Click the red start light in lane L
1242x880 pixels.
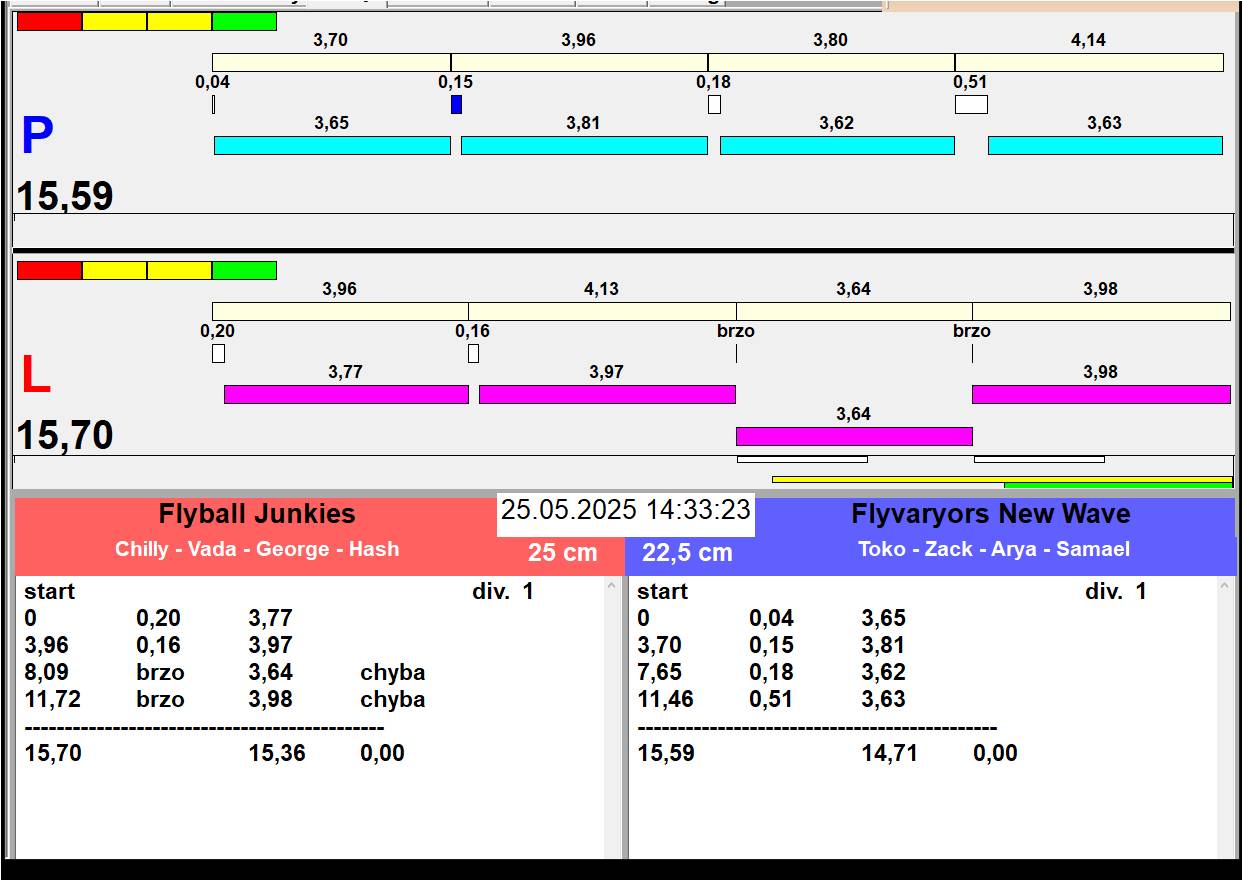pos(49,270)
